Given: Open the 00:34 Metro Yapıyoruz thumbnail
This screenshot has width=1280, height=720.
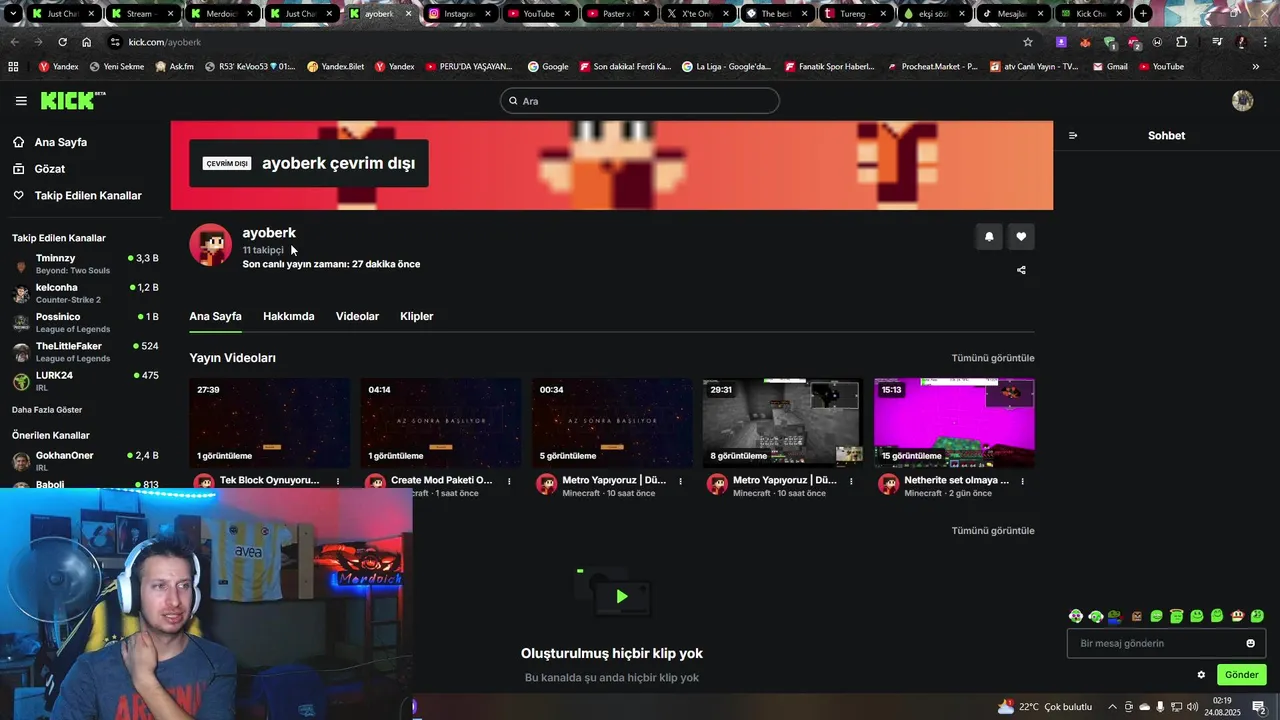Looking at the screenshot, I should coord(612,423).
